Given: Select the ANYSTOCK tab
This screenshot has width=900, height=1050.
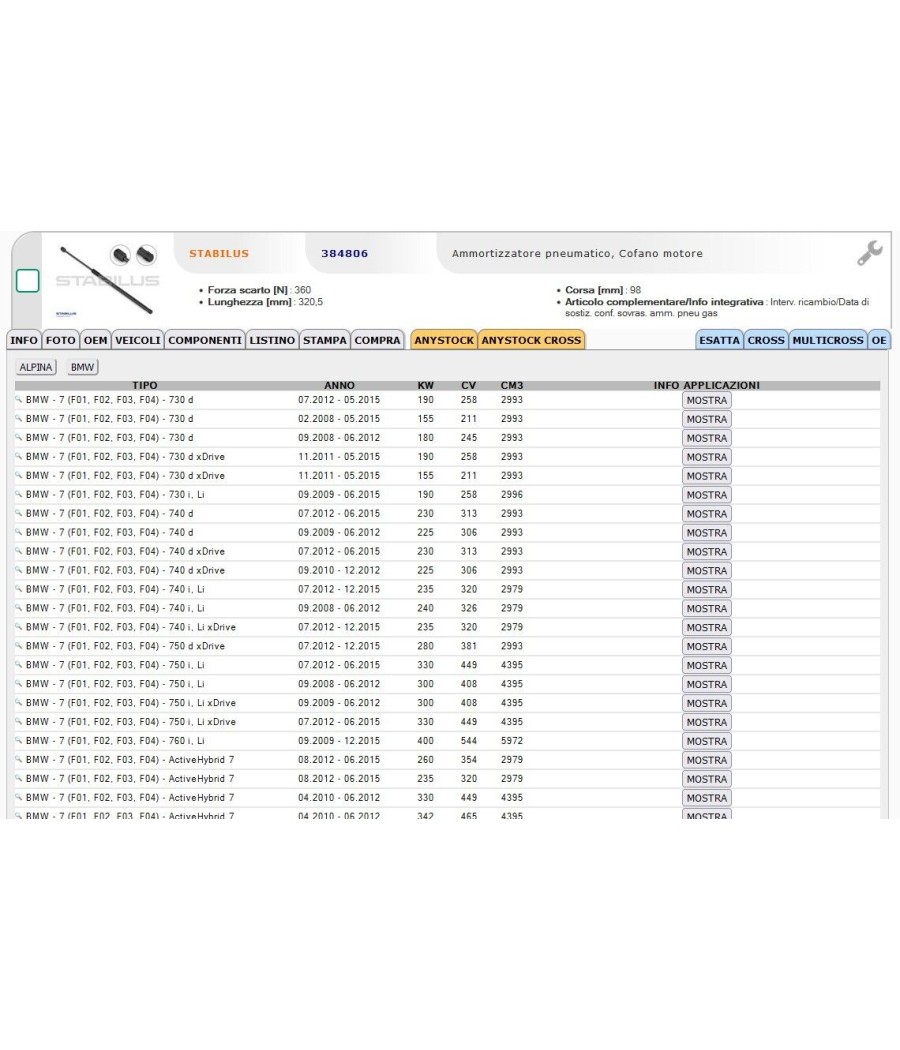Looking at the screenshot, I should coord(443,340).
